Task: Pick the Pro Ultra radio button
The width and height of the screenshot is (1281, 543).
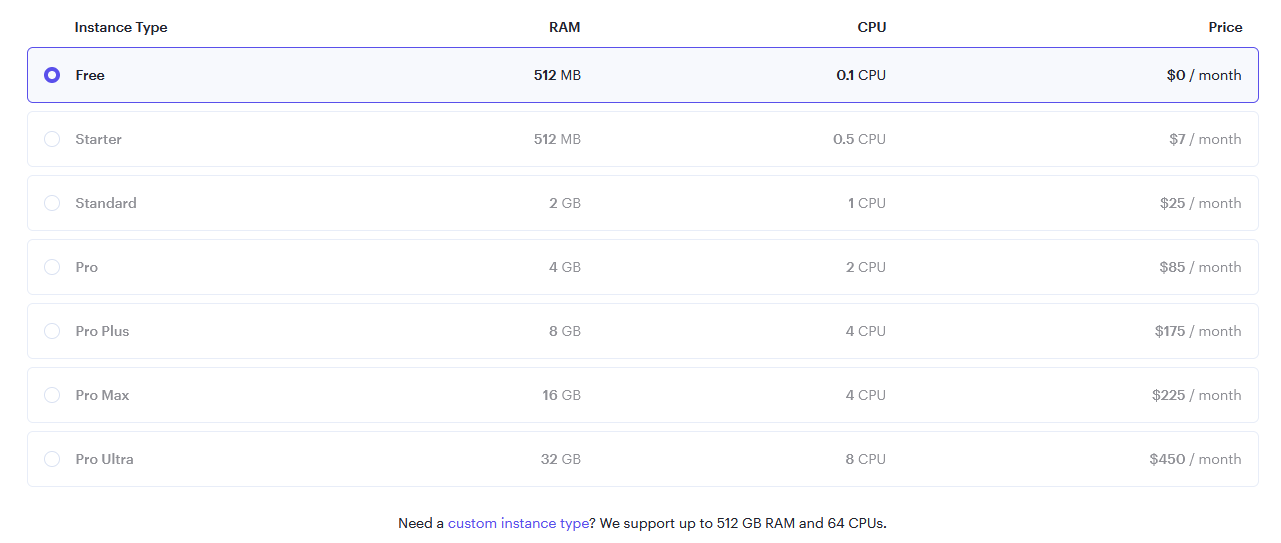Action: [x=52, y=459]
